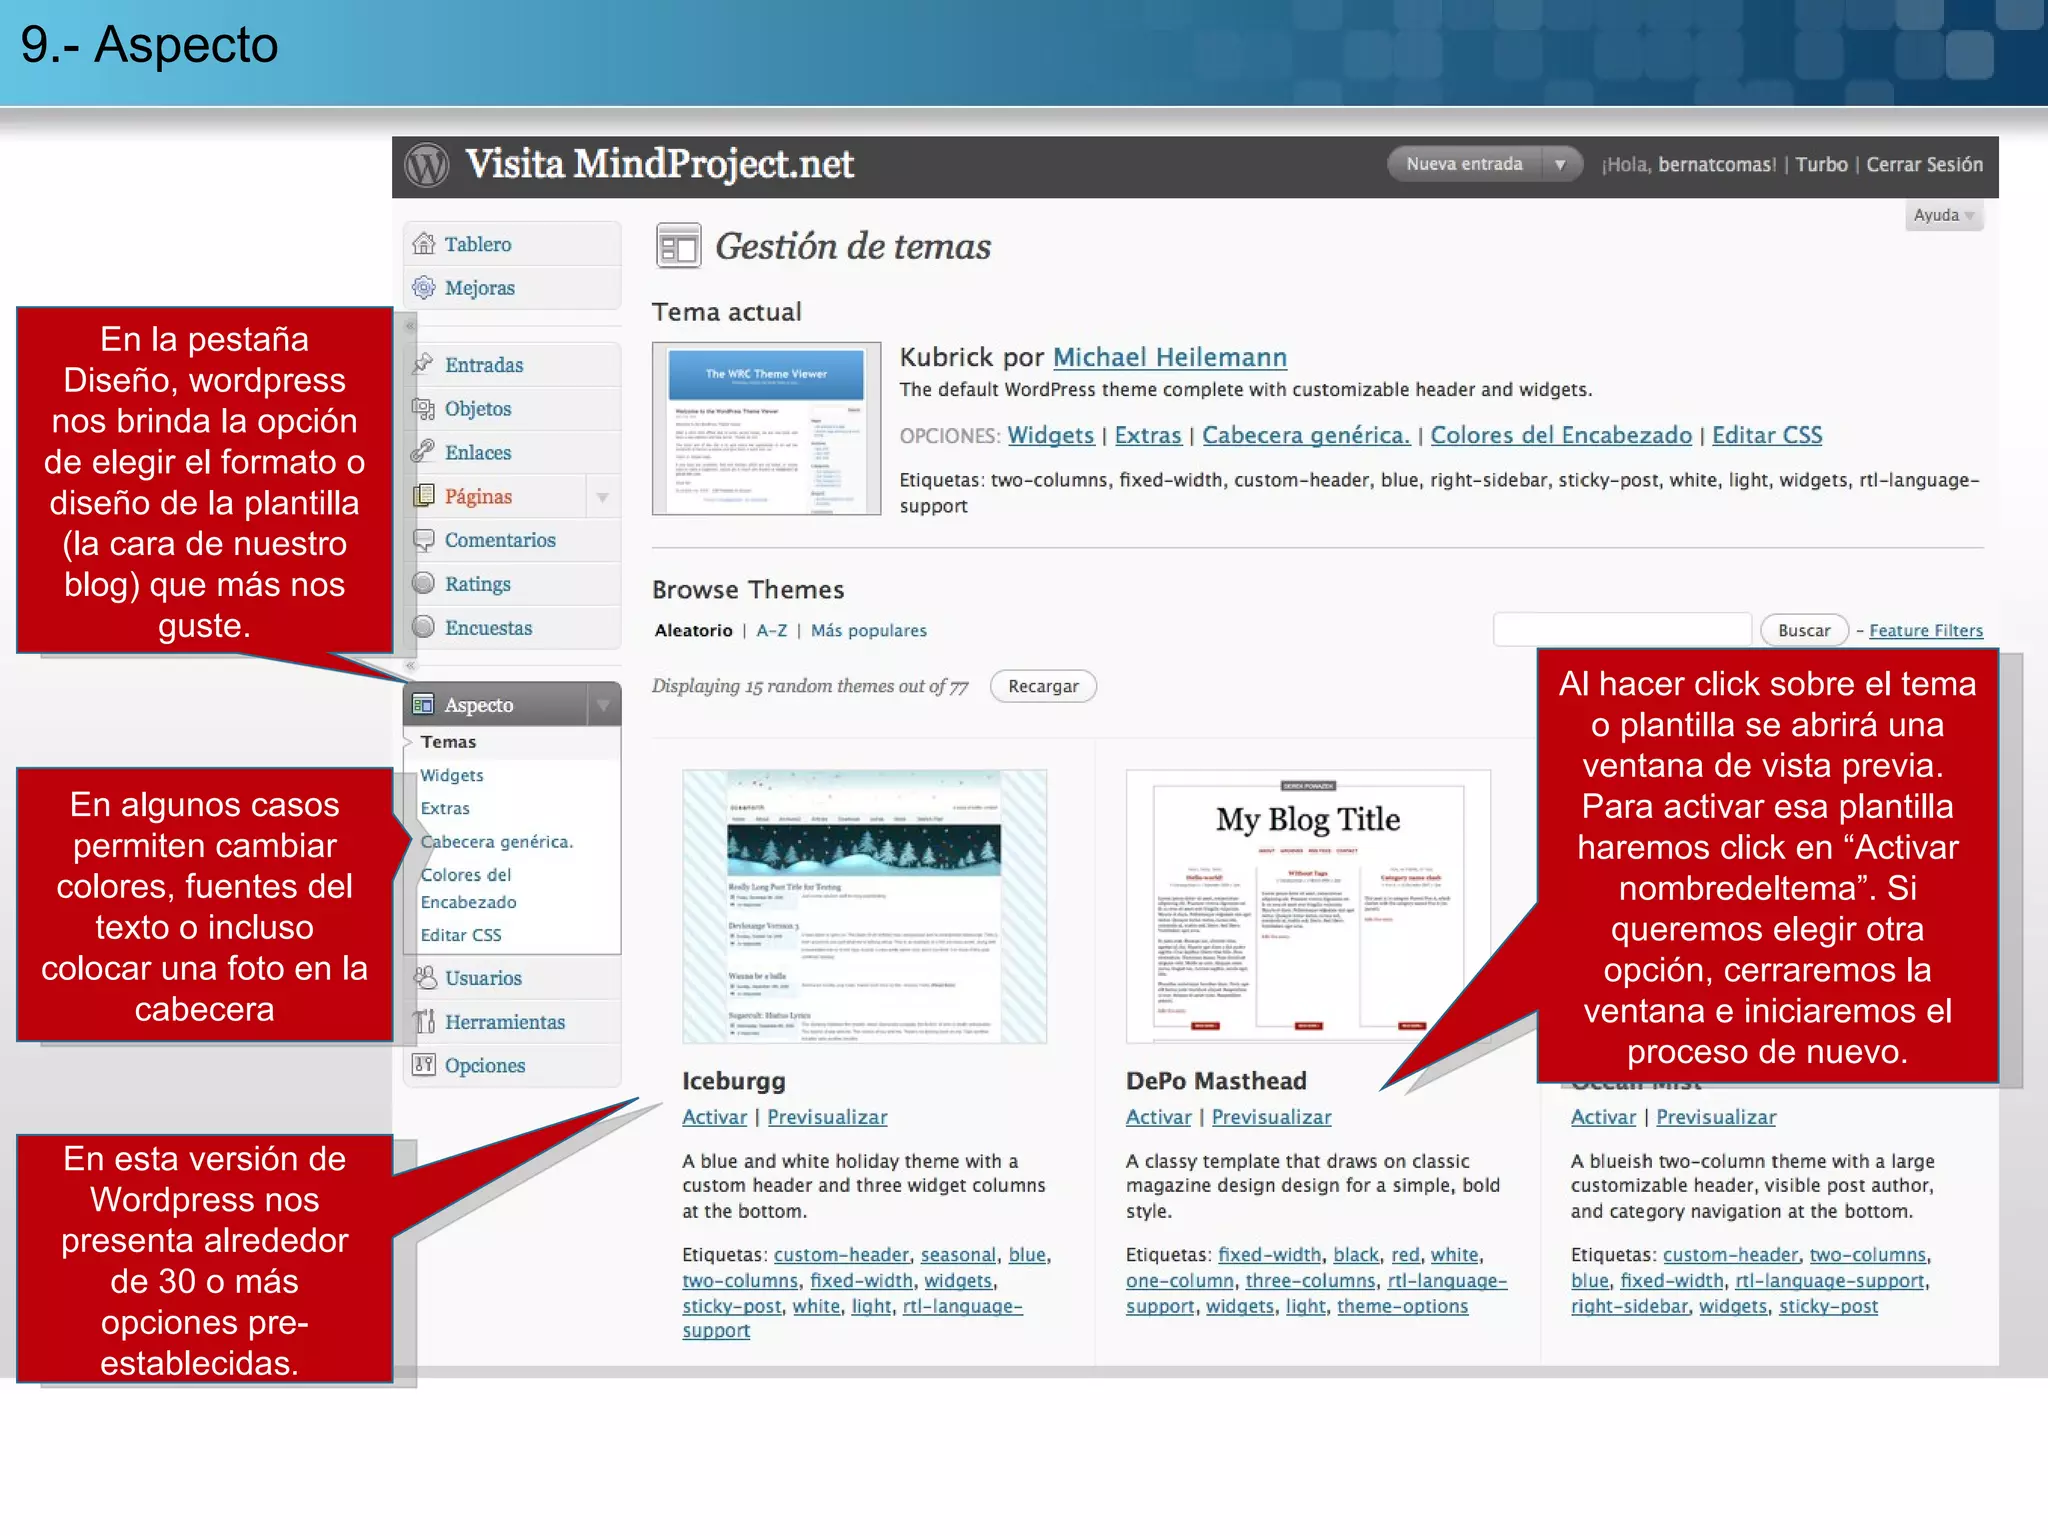Expand the Nueva entrada dropdown arrow
Image resolution: width=2048 pixels, height=1536 pixels.
pyautogui.click(x=1559, y=164)
